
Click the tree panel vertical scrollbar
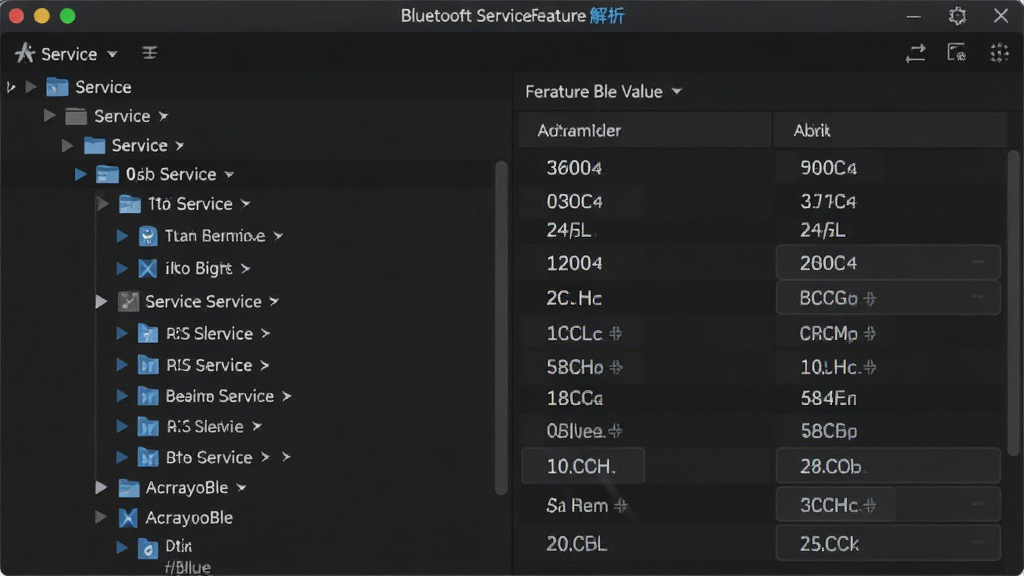[x=502, y=327]
